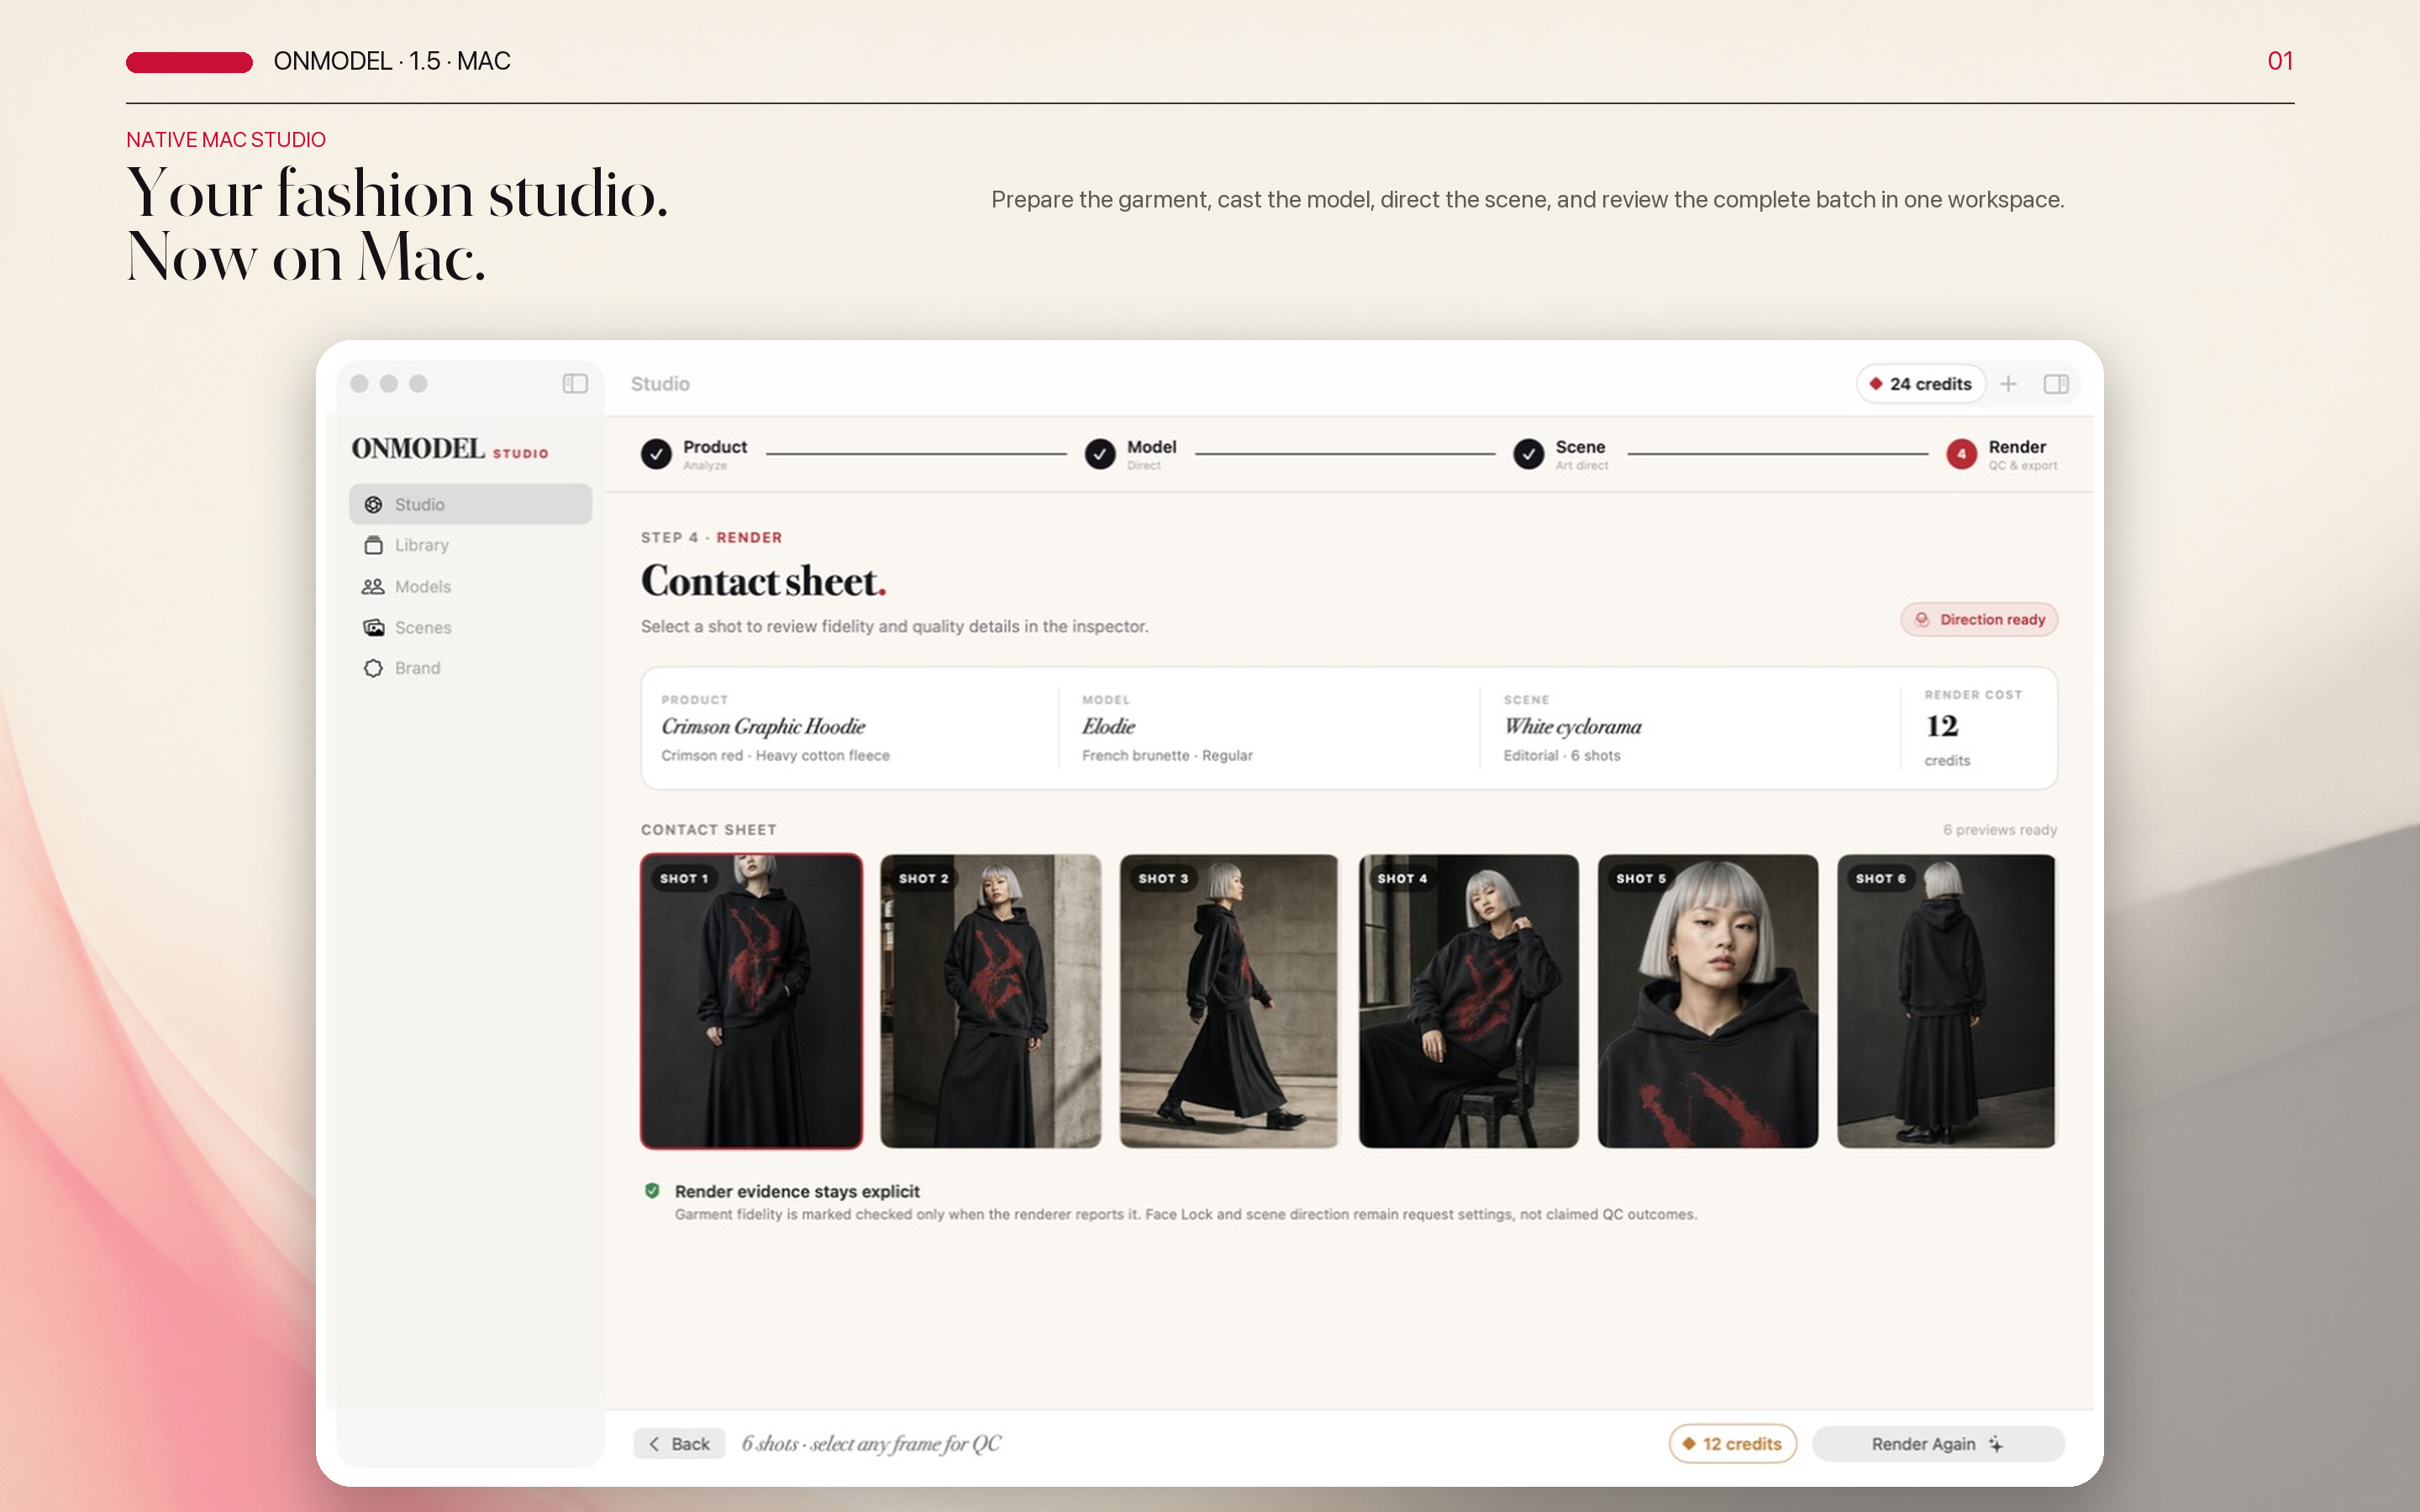Click the Studio window title
The height and width of the screenshot is (1512, 2420).
click(x=660, y=384)
